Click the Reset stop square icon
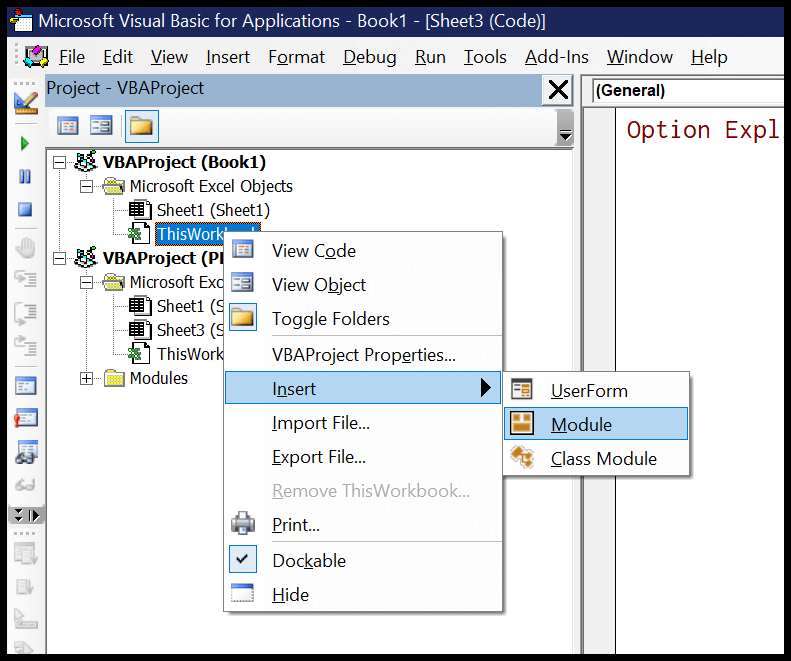The height and width of the screenshot is (661, 791). pyautogui.click(x=25, y=209)
